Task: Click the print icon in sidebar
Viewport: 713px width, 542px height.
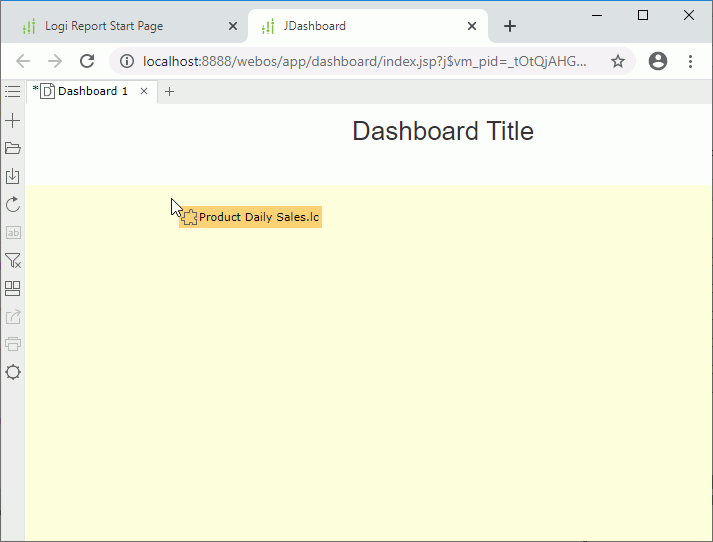Action: (13, 345)
